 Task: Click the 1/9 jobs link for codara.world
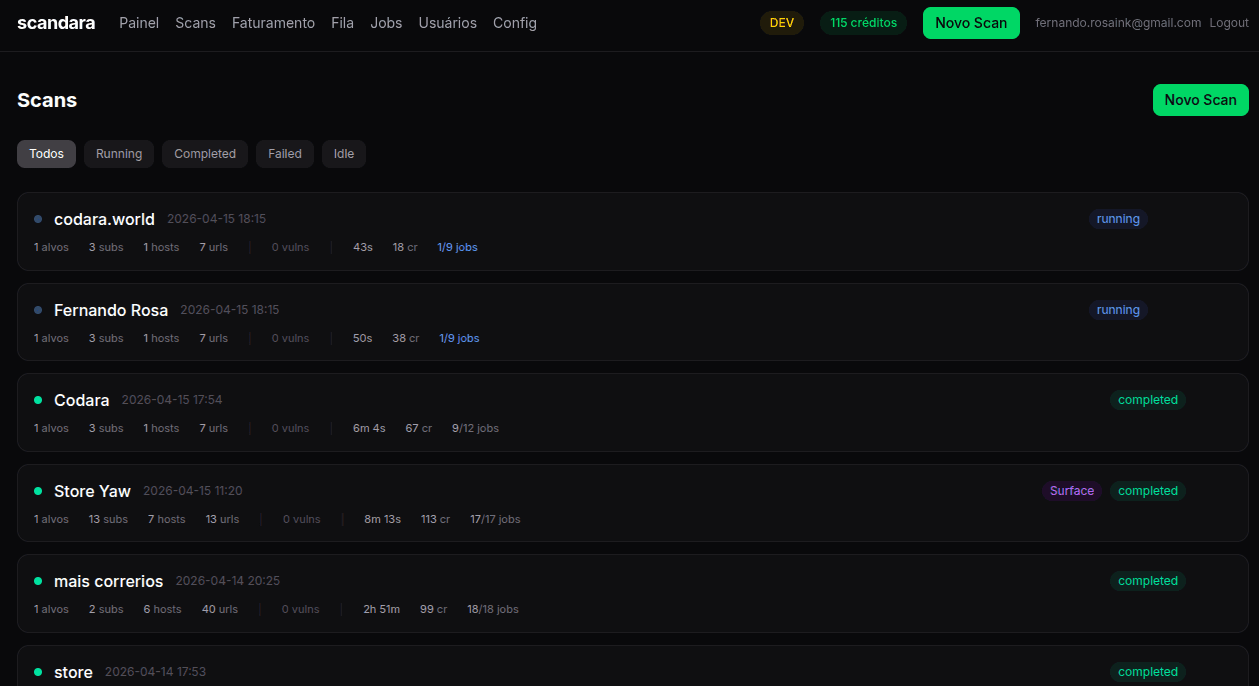coord(457,247)
